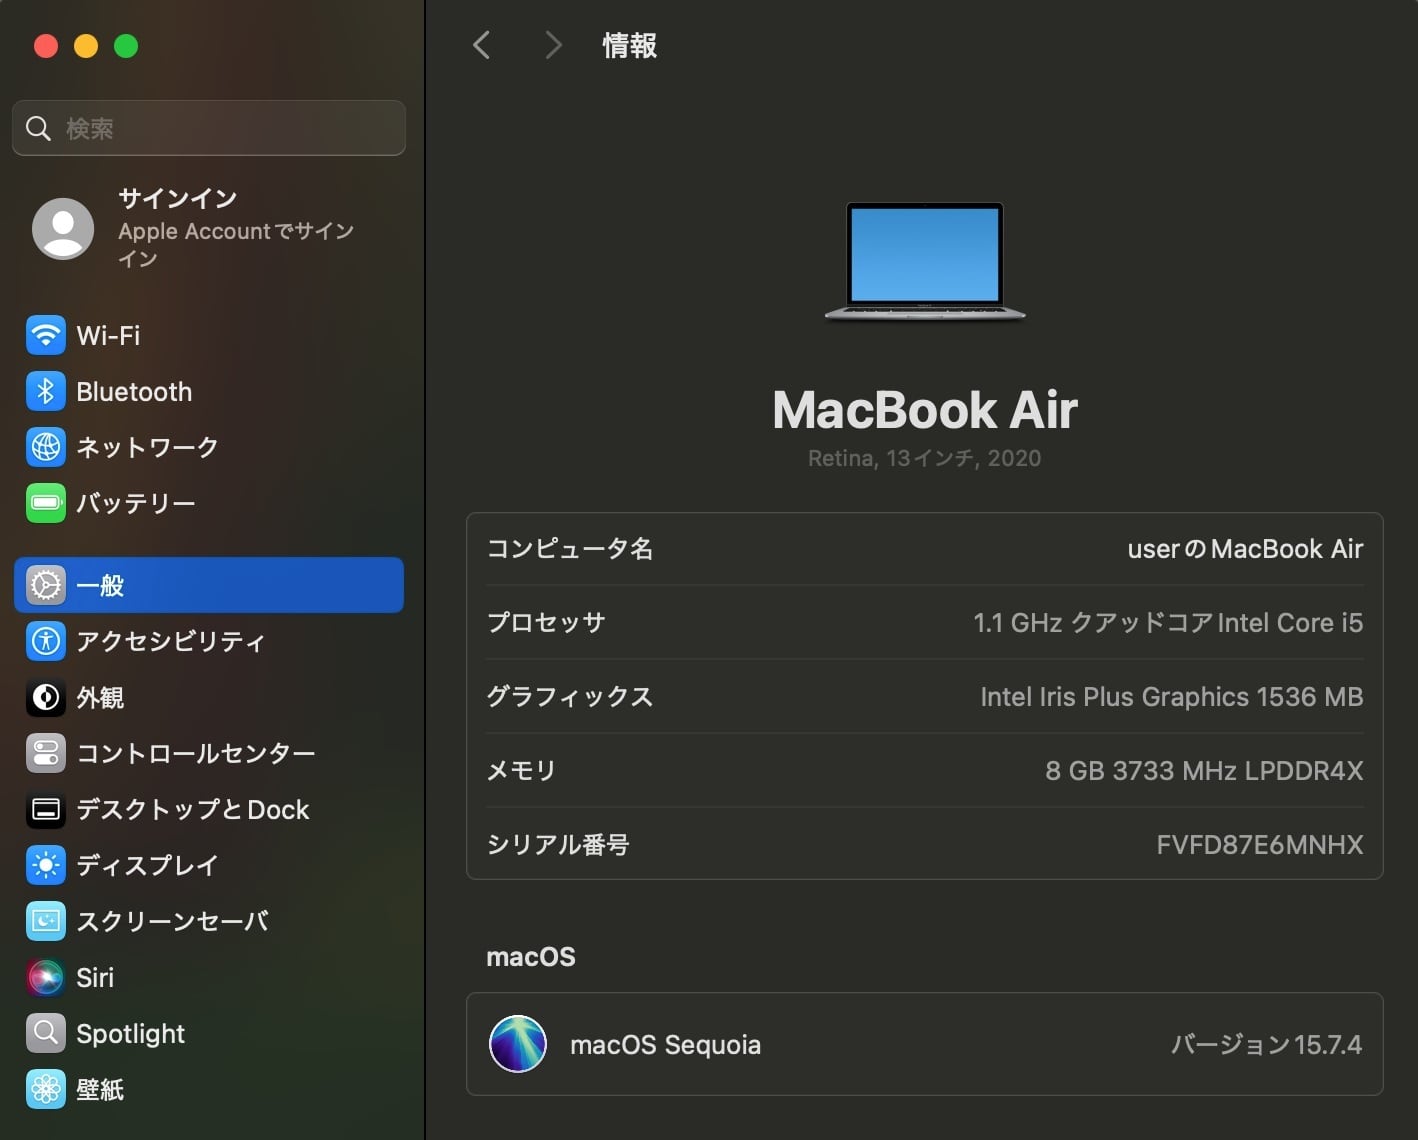1418x1140 pixels.
Task: Click processor value 1.1 GHz クアッドコア Intel Core i5
Action: 1168,623
